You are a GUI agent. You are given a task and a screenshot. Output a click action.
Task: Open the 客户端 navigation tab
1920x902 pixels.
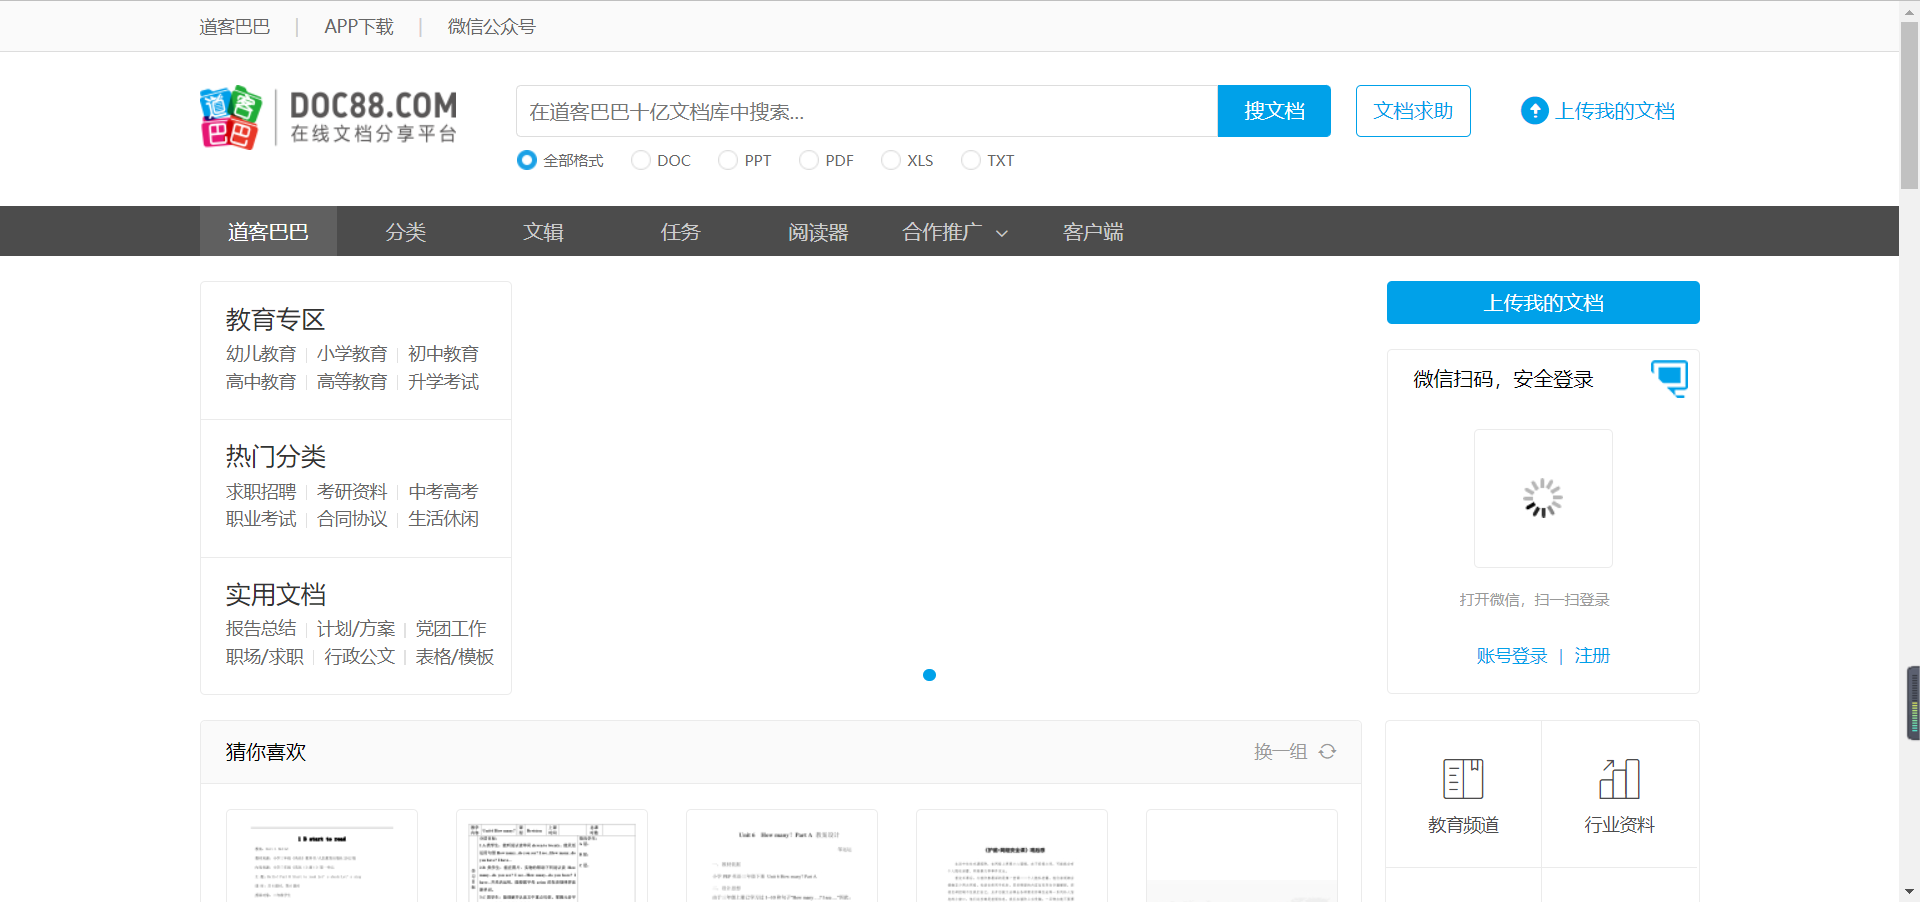(1093, 232)
